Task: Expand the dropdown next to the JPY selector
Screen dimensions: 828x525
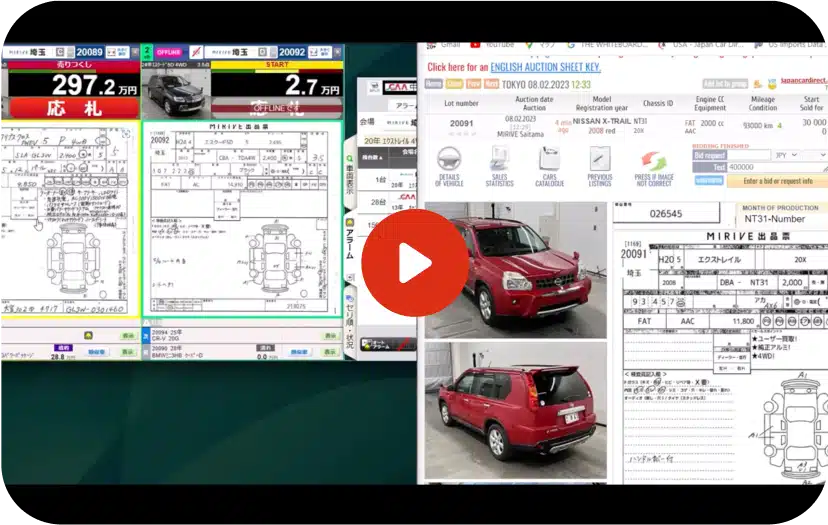Action: [x=815, y=156]
